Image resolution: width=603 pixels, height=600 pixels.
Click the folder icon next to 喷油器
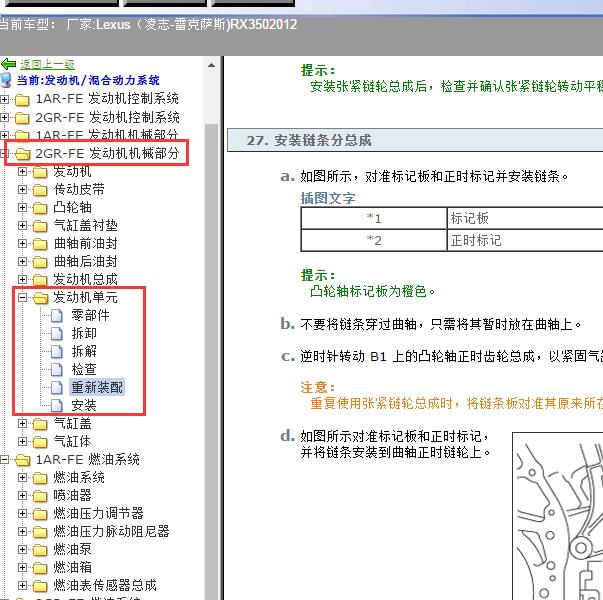40,496
